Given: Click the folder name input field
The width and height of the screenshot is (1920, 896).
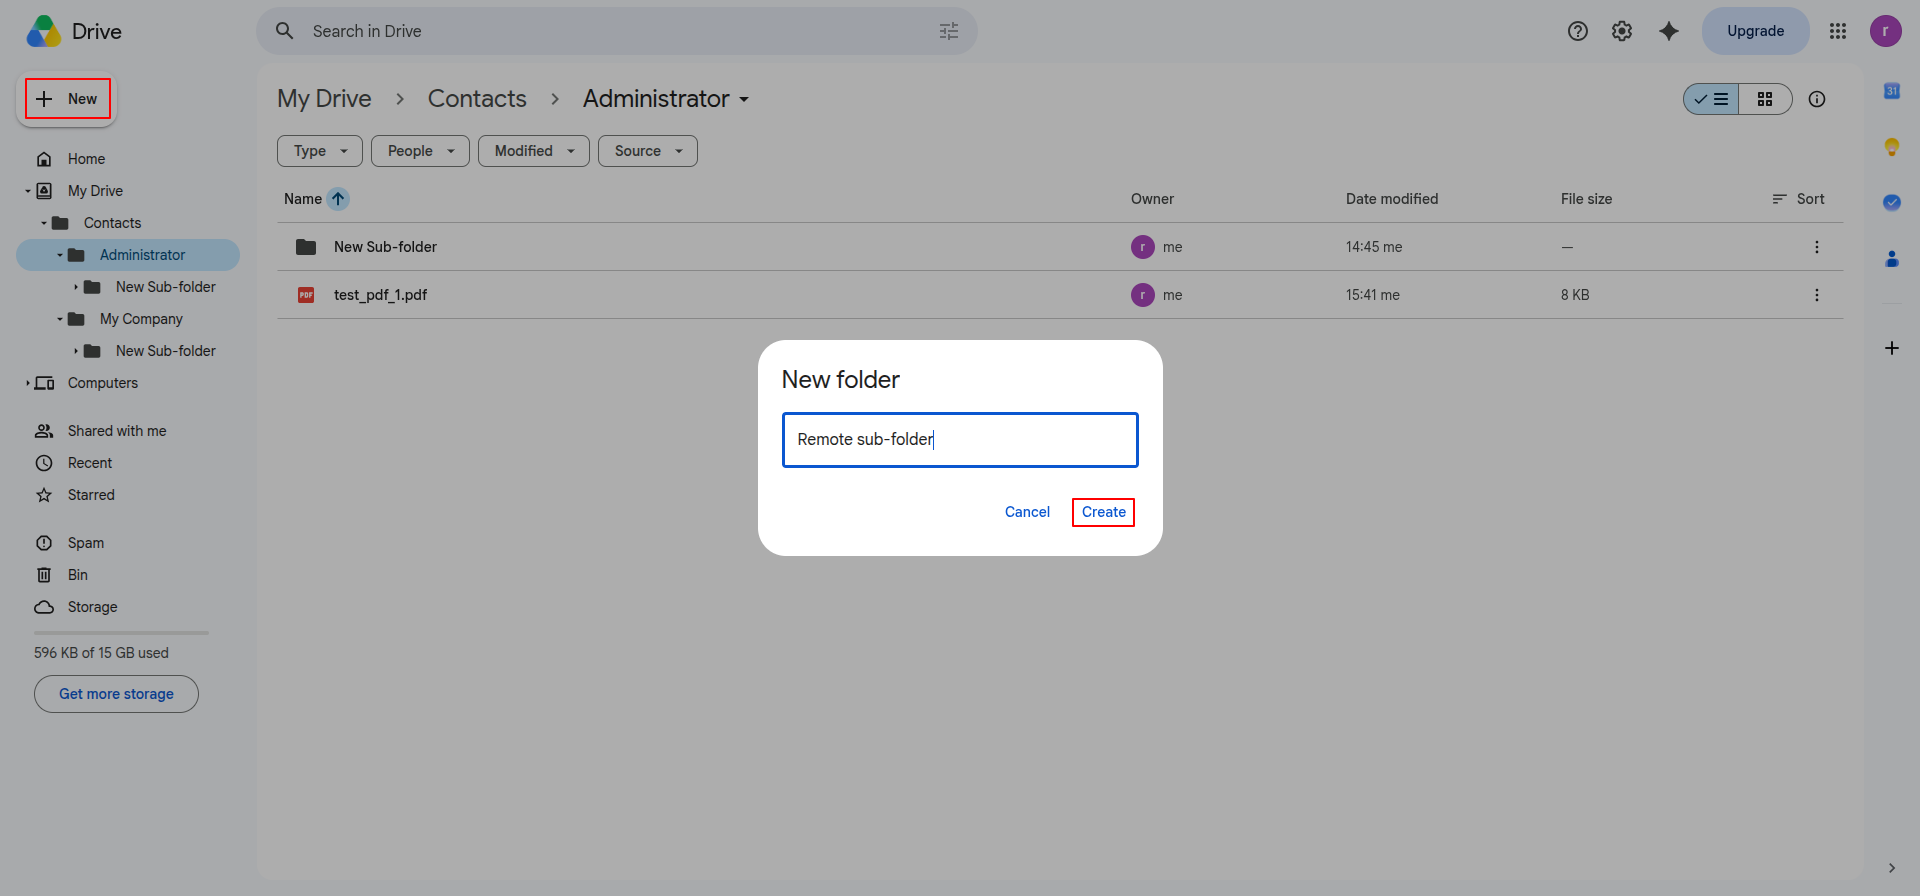Looking at the screenshot, I should (960, 440).
